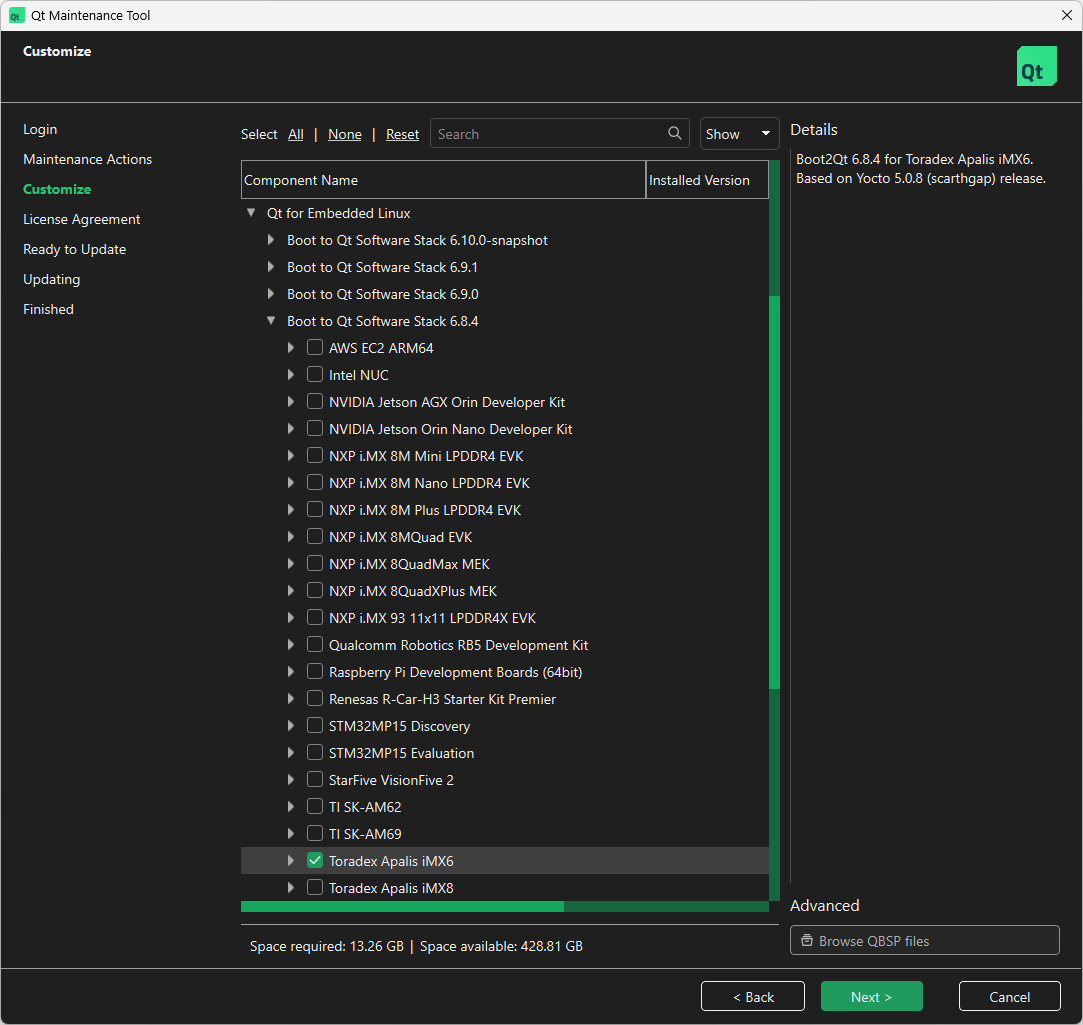Expand Boot to Qt Software Stack 6.9.1
This screenshot has height=1025, width=1083.
click(271, 267)
